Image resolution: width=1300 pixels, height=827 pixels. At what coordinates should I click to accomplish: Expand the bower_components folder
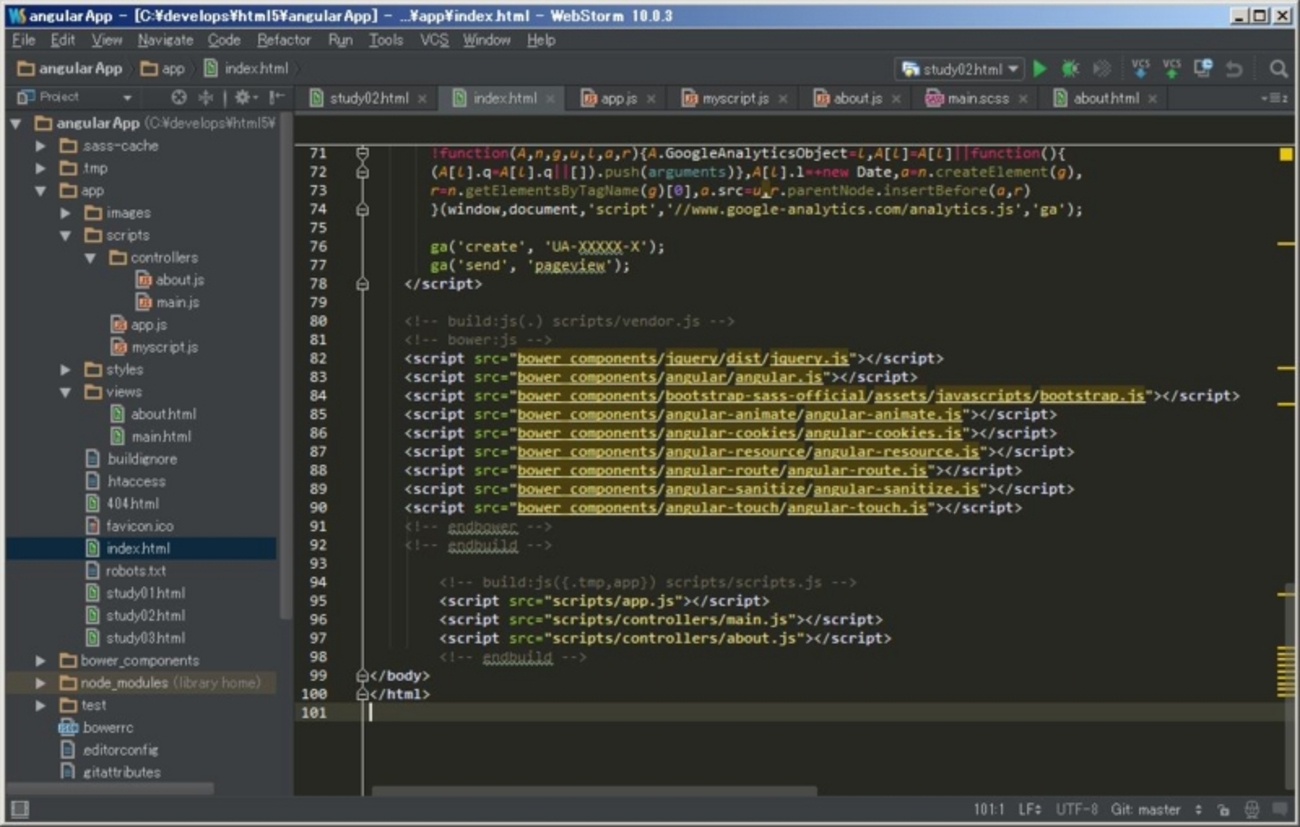tap(41, 660)
